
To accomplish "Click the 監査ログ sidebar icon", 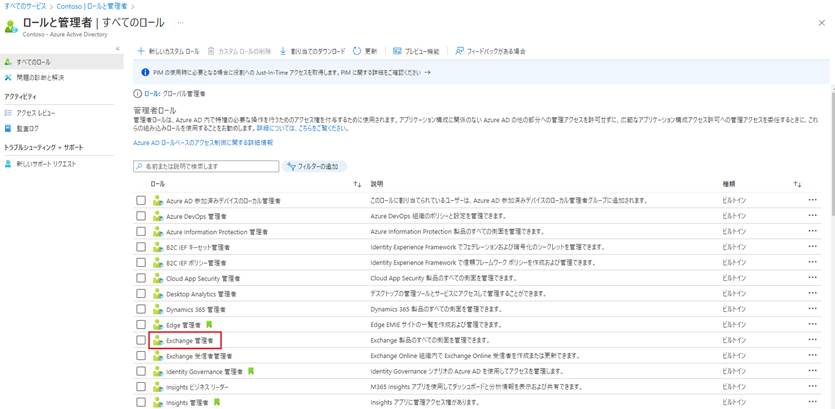I will coord(7,128).
